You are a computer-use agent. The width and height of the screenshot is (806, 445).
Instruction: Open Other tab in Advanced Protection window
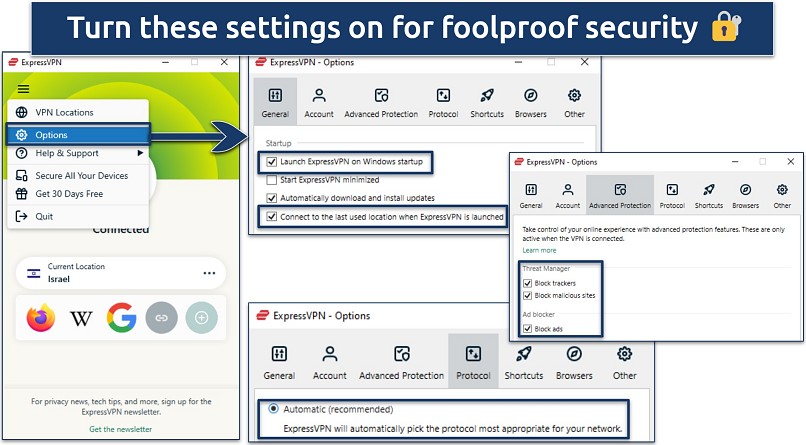point(782,195)
